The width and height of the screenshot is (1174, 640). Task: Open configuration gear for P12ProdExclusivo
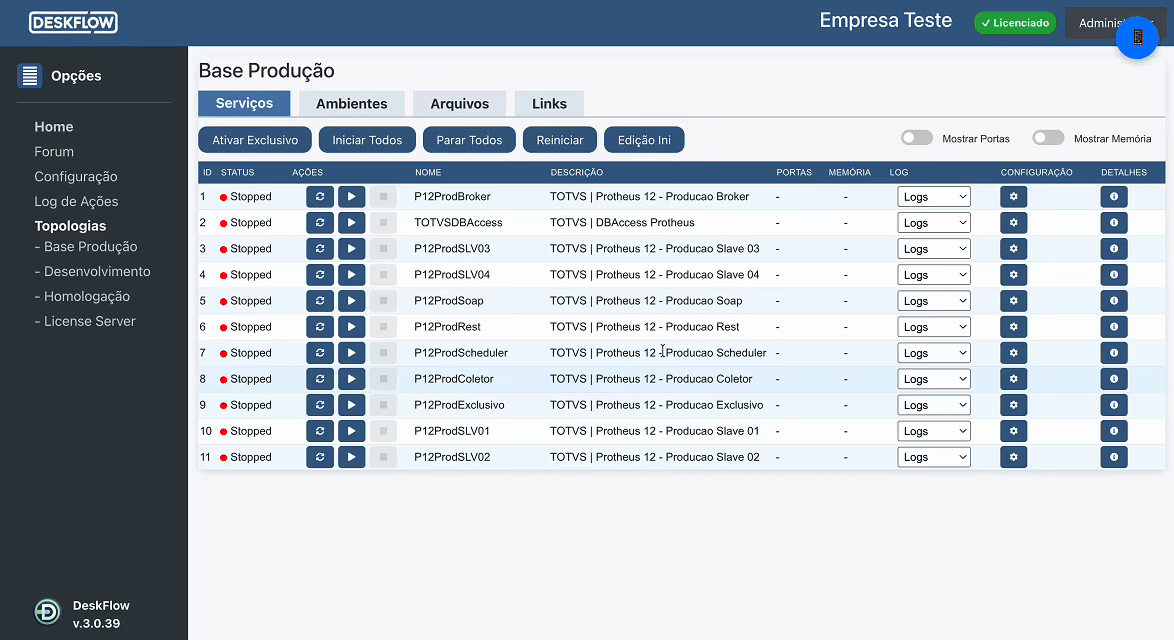(x=1013, y=405)
